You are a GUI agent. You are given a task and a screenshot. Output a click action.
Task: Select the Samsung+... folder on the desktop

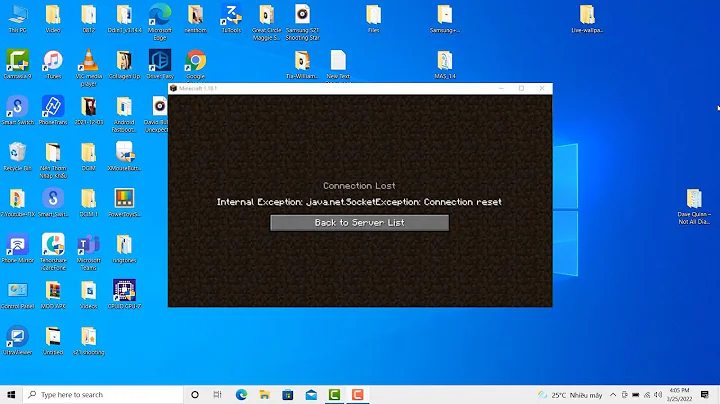[444, 19]
